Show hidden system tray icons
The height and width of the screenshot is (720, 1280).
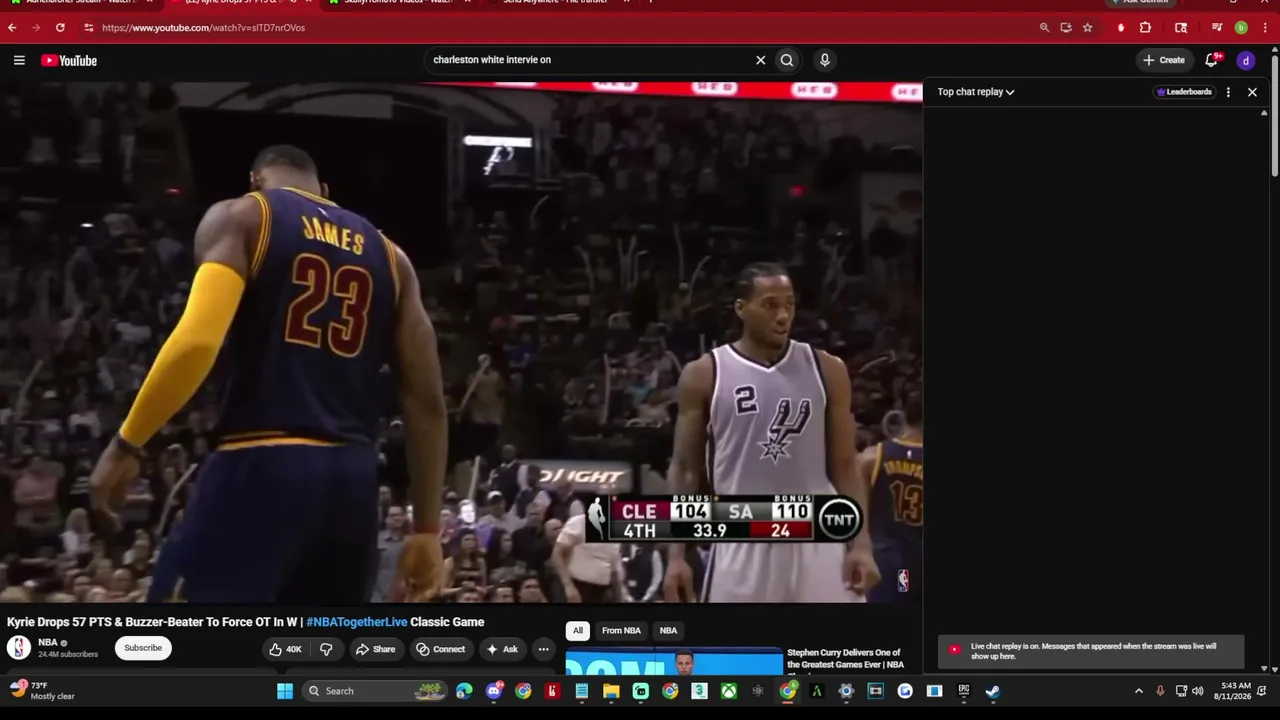pyautogui.click(x=1138, y=691)
